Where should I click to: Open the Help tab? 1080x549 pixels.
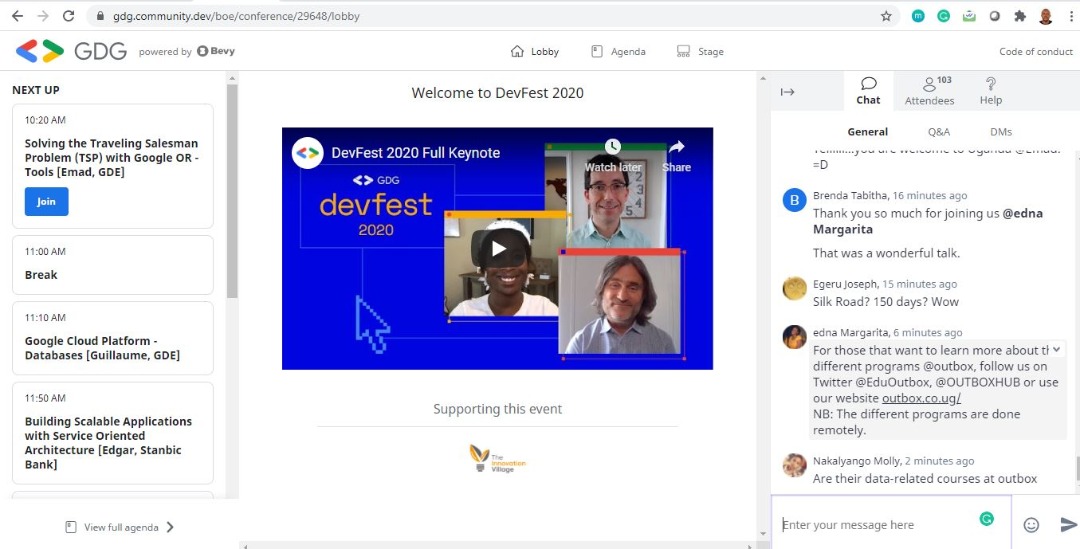click(x=990, y=91)
